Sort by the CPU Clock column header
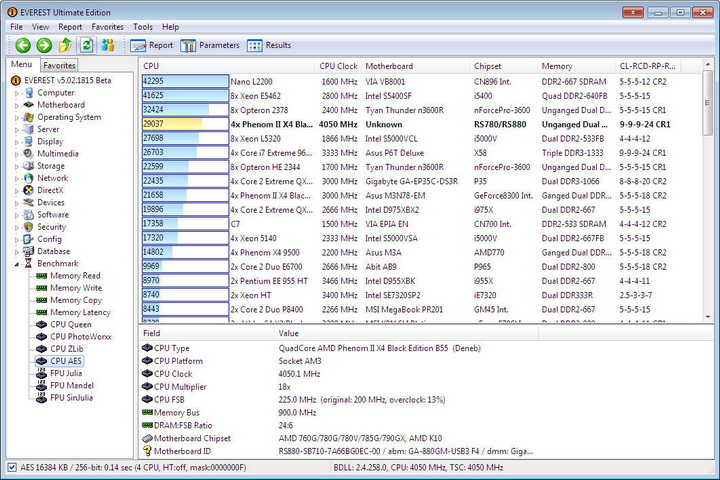720x480 pixels. tap(338, 66)
